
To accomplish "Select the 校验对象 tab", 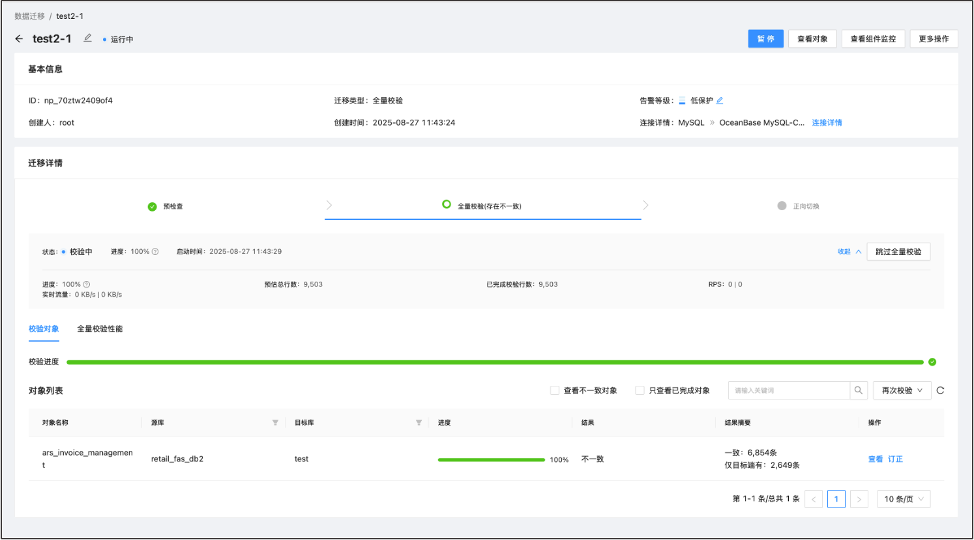I will click(44, 328).
